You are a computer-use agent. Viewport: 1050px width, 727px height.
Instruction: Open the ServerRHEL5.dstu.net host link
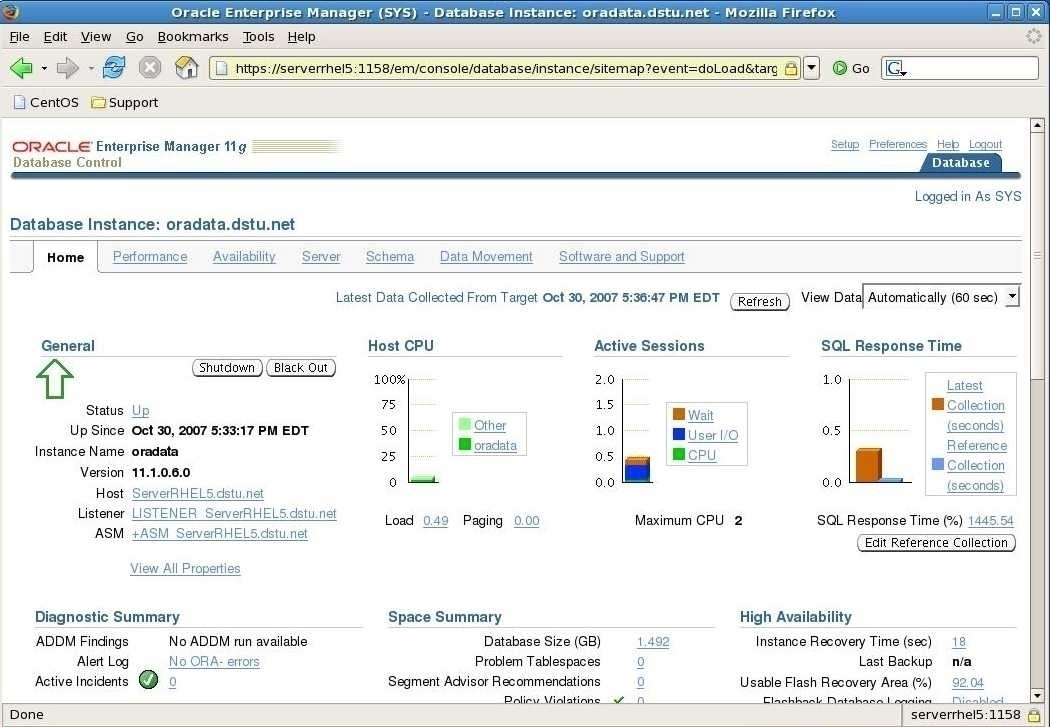tap(198, 493)
